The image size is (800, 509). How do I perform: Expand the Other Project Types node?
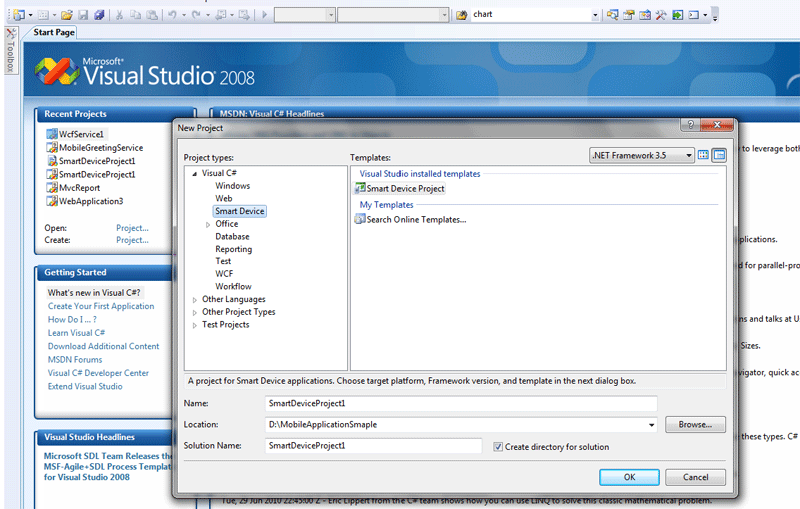pos(194,313)
